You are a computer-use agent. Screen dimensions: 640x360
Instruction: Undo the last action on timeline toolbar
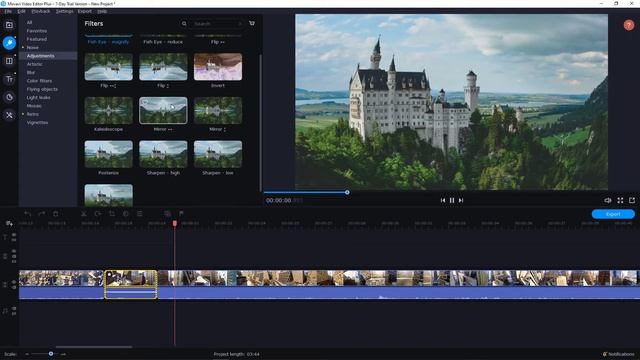pos(27,213)
